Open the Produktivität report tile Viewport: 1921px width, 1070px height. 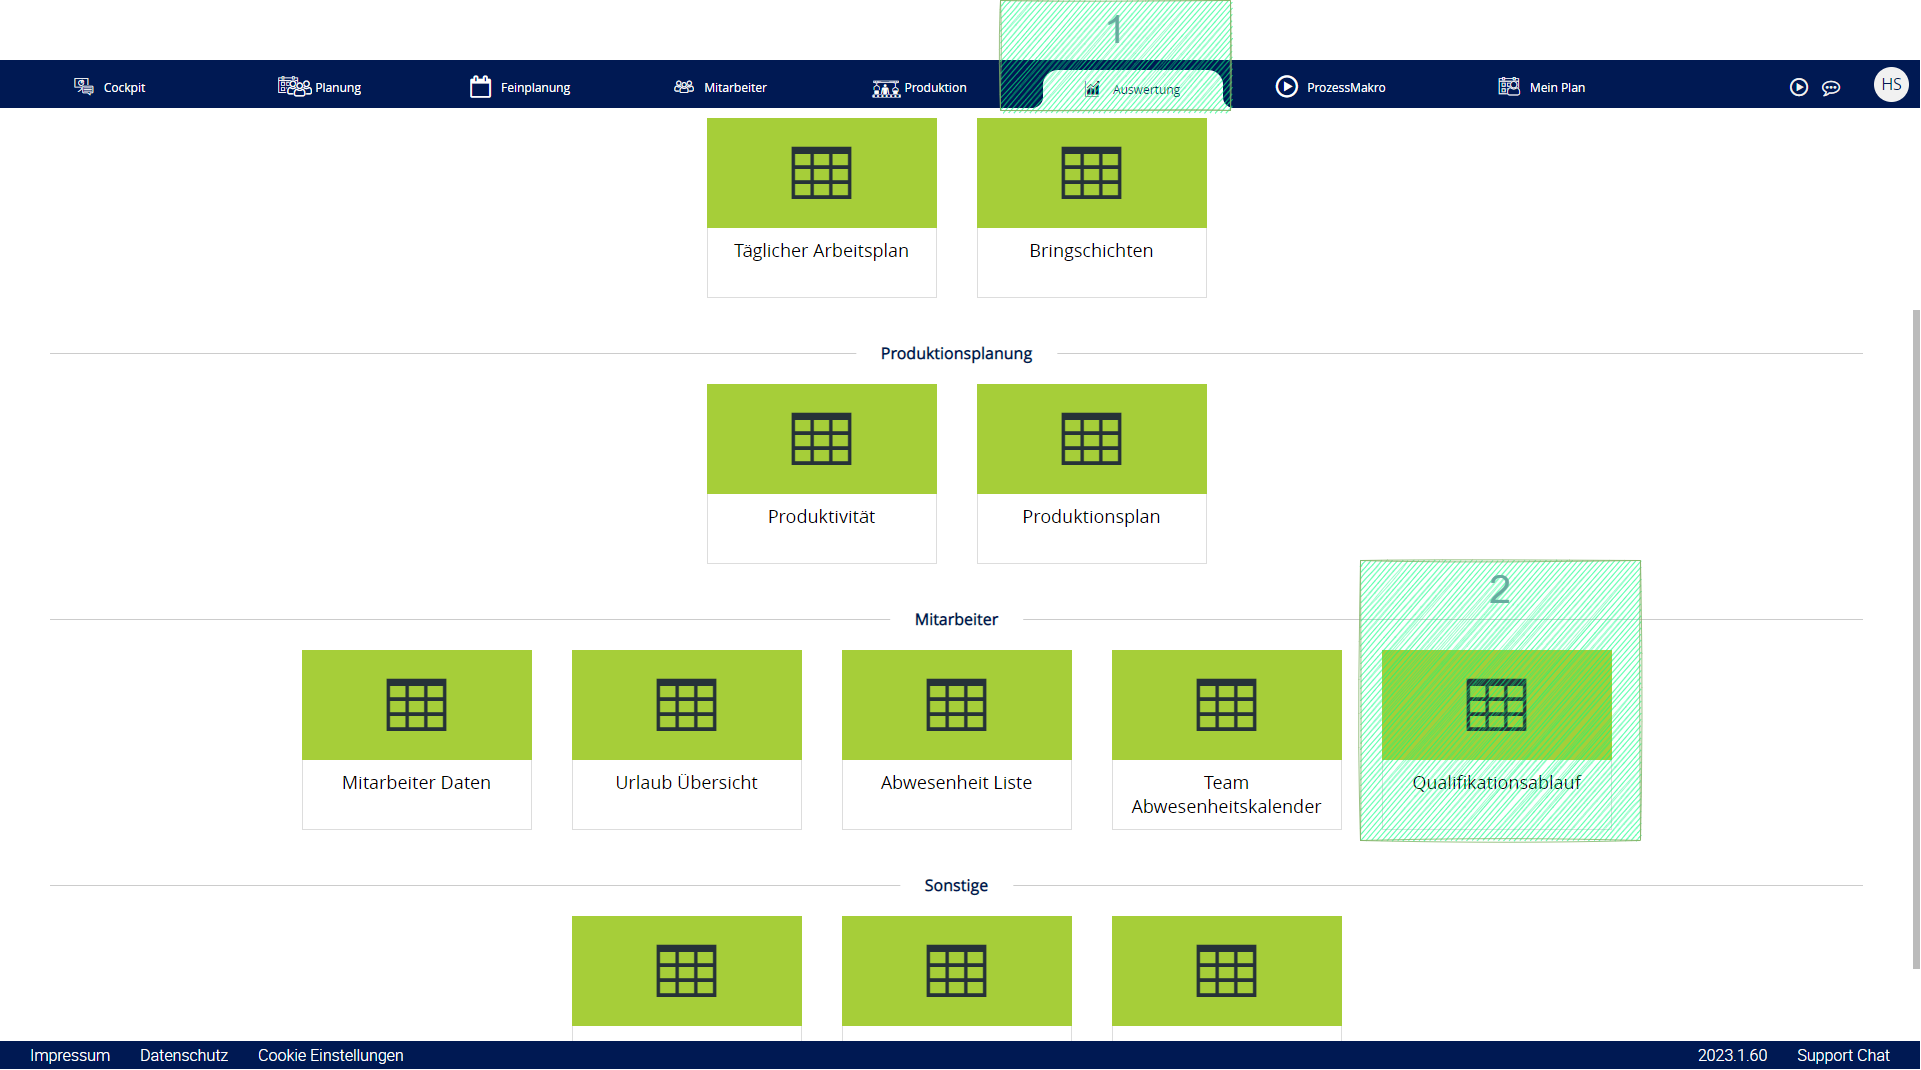pos(821,473)
